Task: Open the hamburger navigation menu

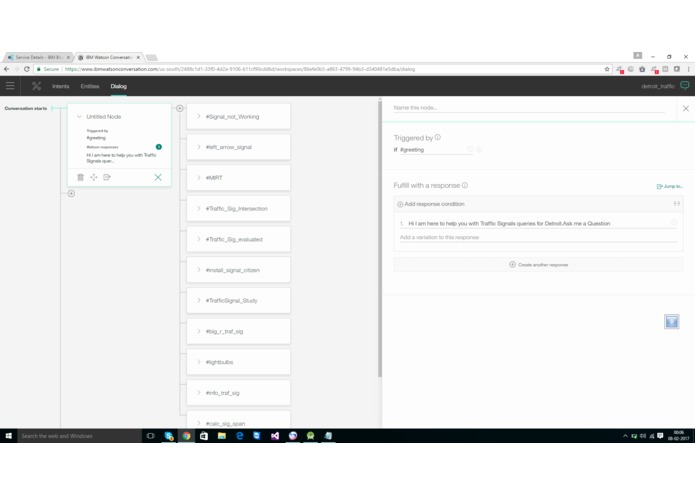Action: click(10, 86)
